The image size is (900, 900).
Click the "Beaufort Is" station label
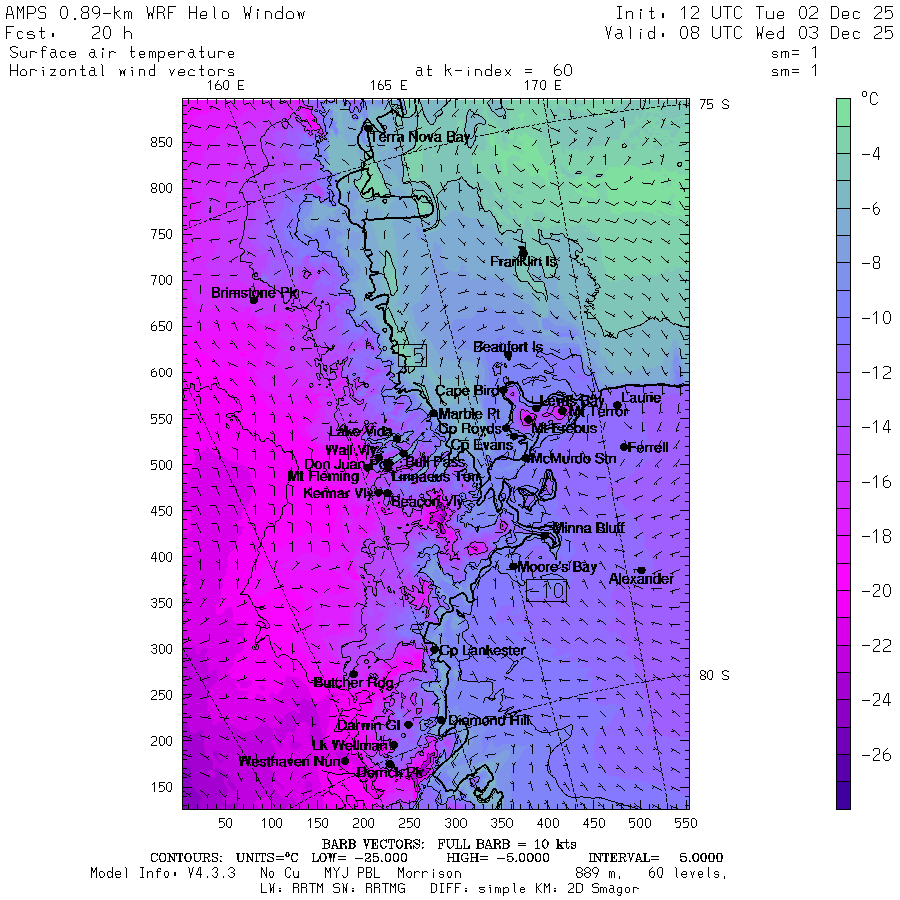[x=508, y=347]
